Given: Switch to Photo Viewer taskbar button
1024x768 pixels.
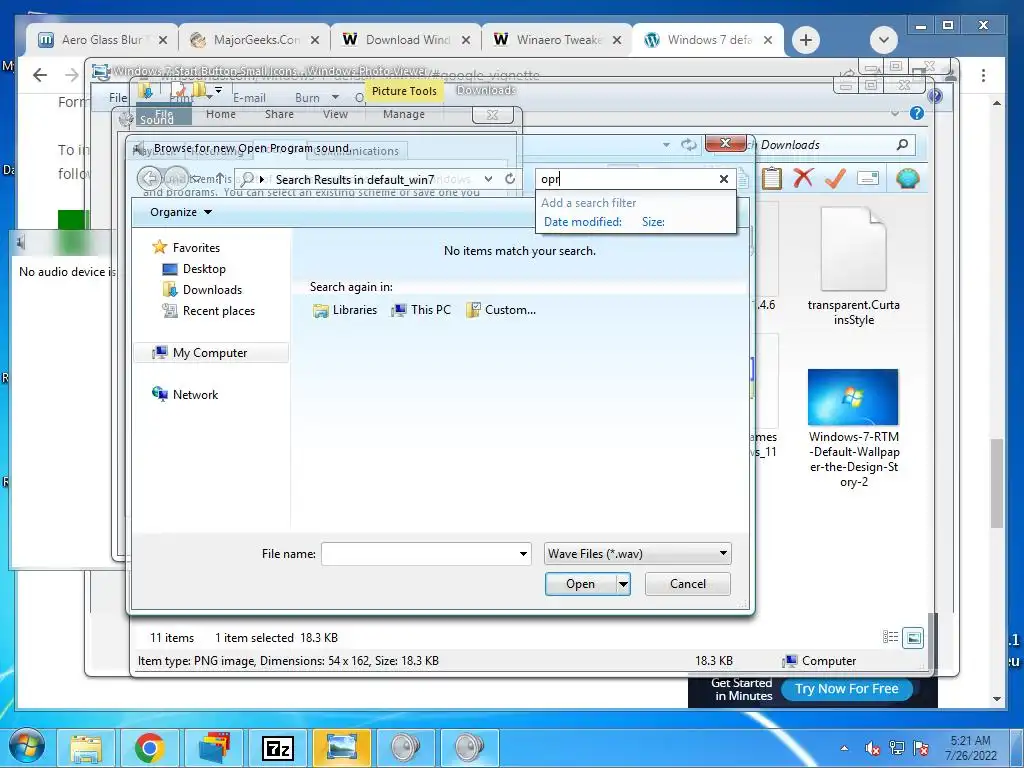Looking at the screenshot, I should pos(342,748).
